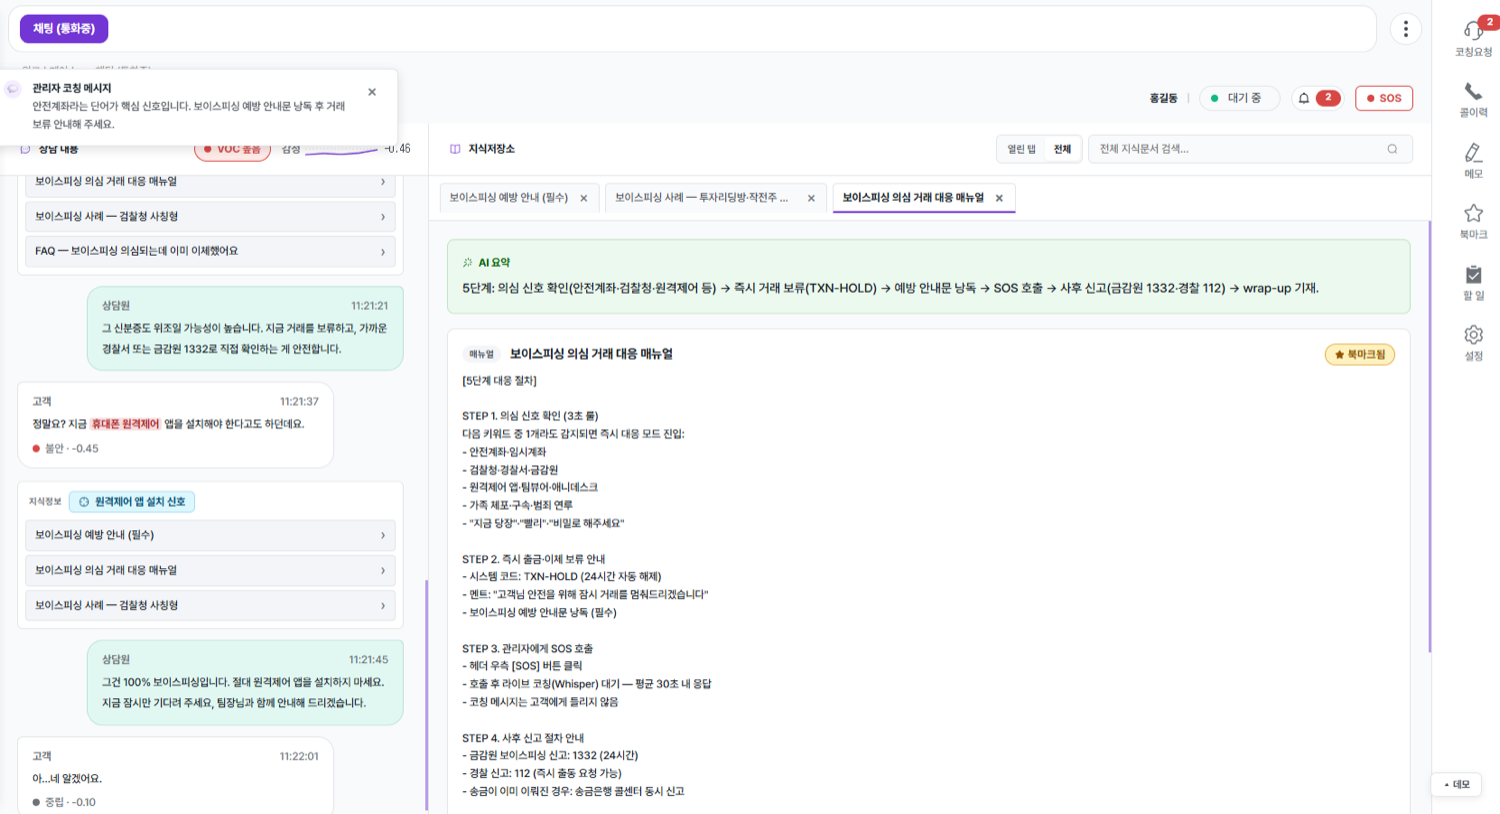1500x814 pixels.
Task: Click the AI 요약 5단계 summary text
Action: tap(890, 288)
